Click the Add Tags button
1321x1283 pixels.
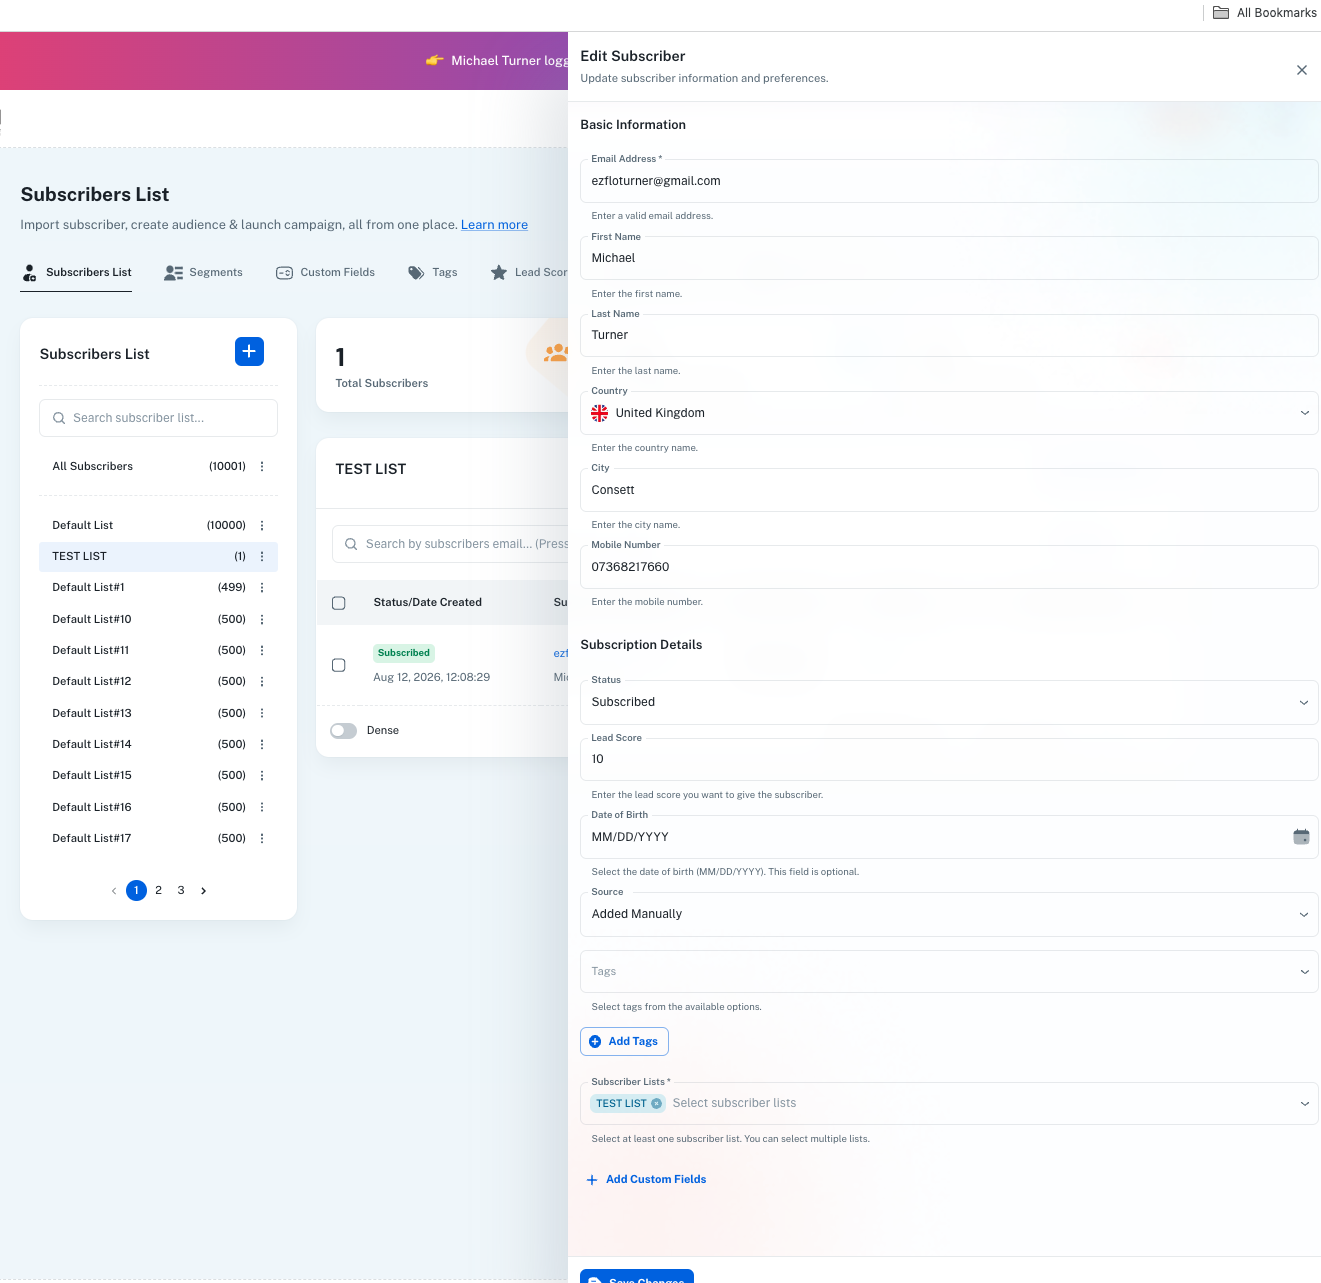click(x=624, y=1042)
